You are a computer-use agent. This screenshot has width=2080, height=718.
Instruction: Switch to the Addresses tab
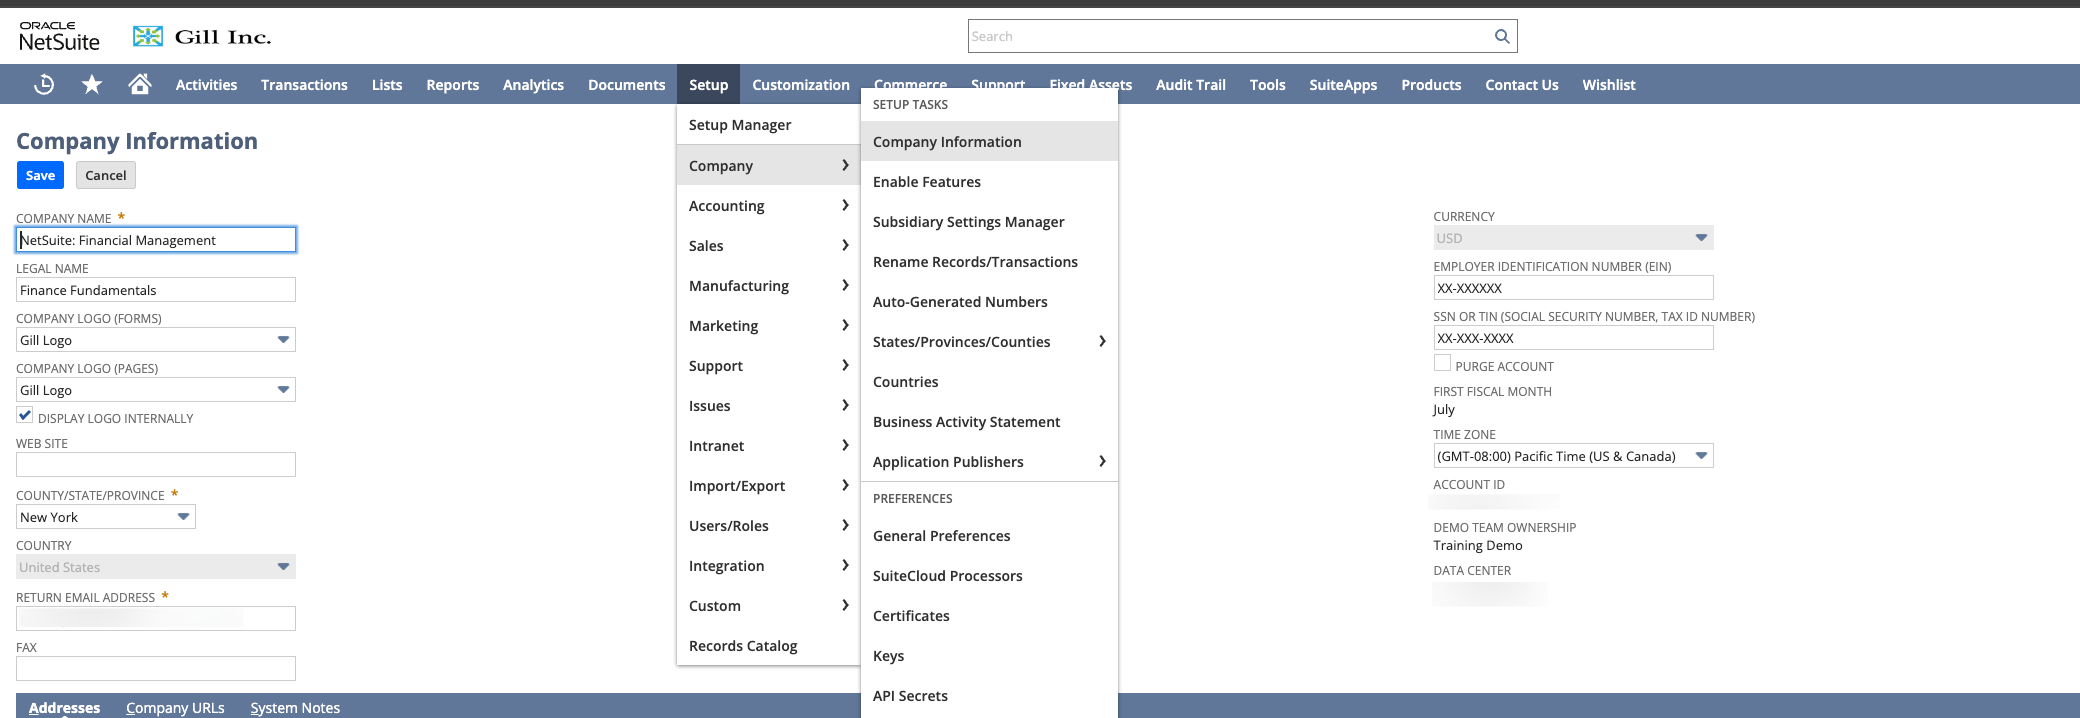coord(64,707)
